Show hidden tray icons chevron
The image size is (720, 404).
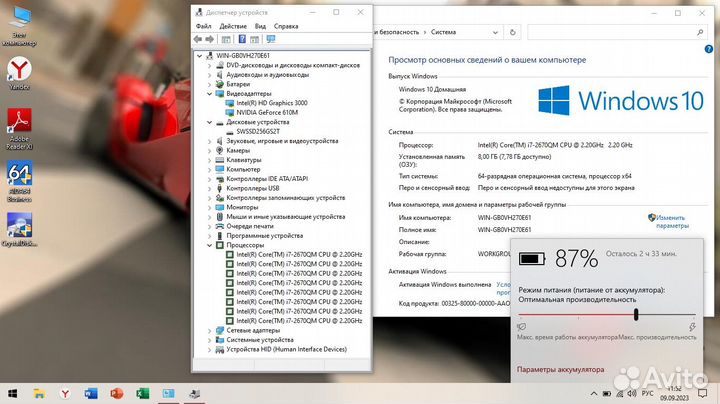[594, 394]
